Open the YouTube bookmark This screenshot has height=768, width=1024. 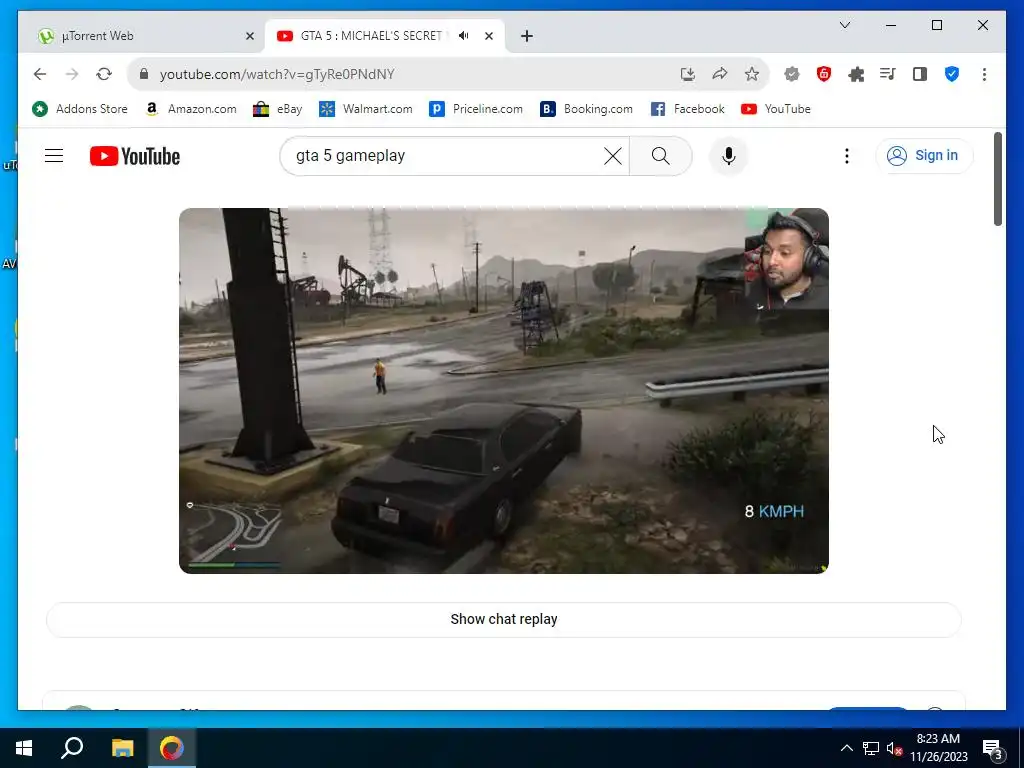pyautogui.click(x=776, y=109)
